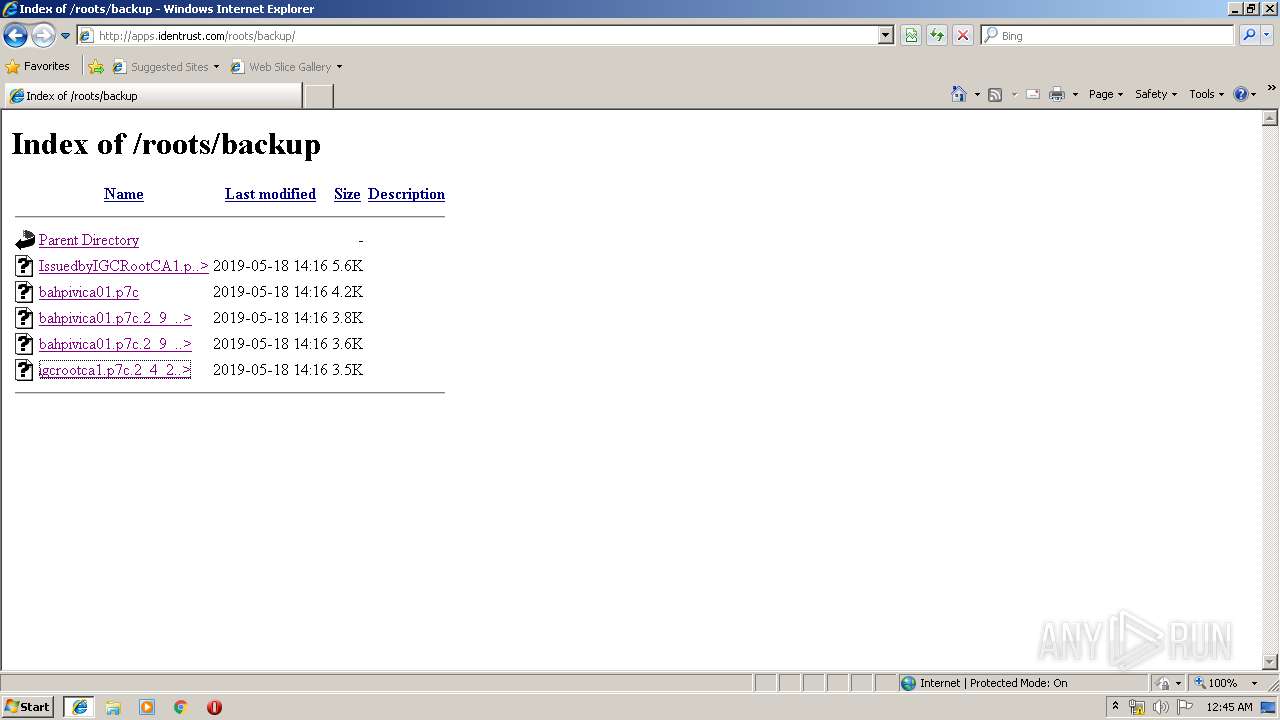Click the Parent Directory back-arrow icon
This screenshot has height=720, width=1280.
pyautogui.click(x=25, y=240)
